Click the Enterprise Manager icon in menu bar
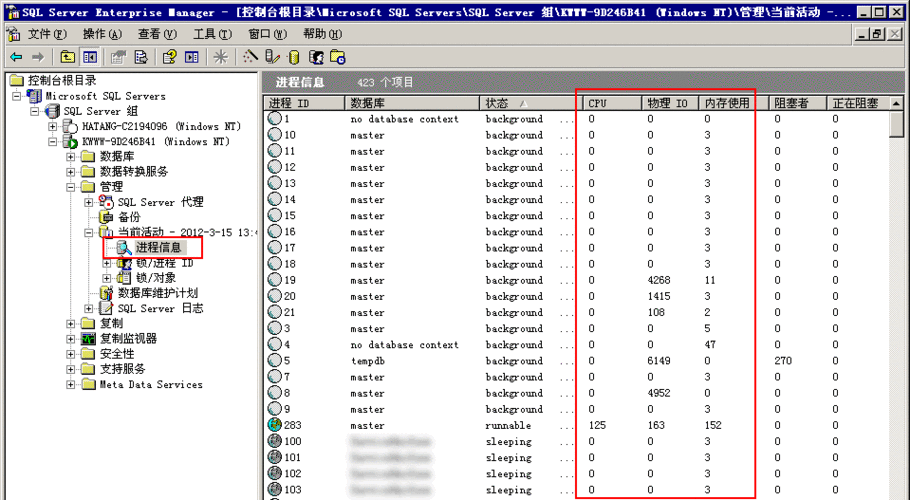 pos(13,34)
